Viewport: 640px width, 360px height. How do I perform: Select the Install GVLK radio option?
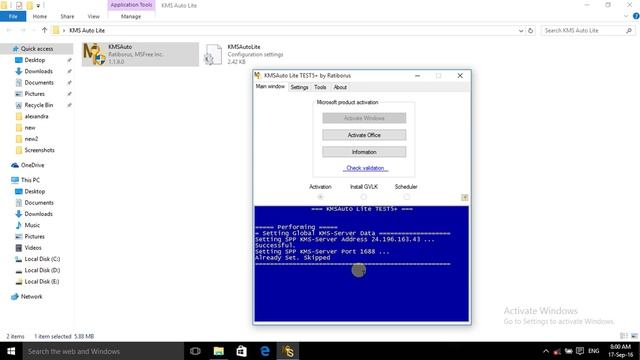pos(363,197)
